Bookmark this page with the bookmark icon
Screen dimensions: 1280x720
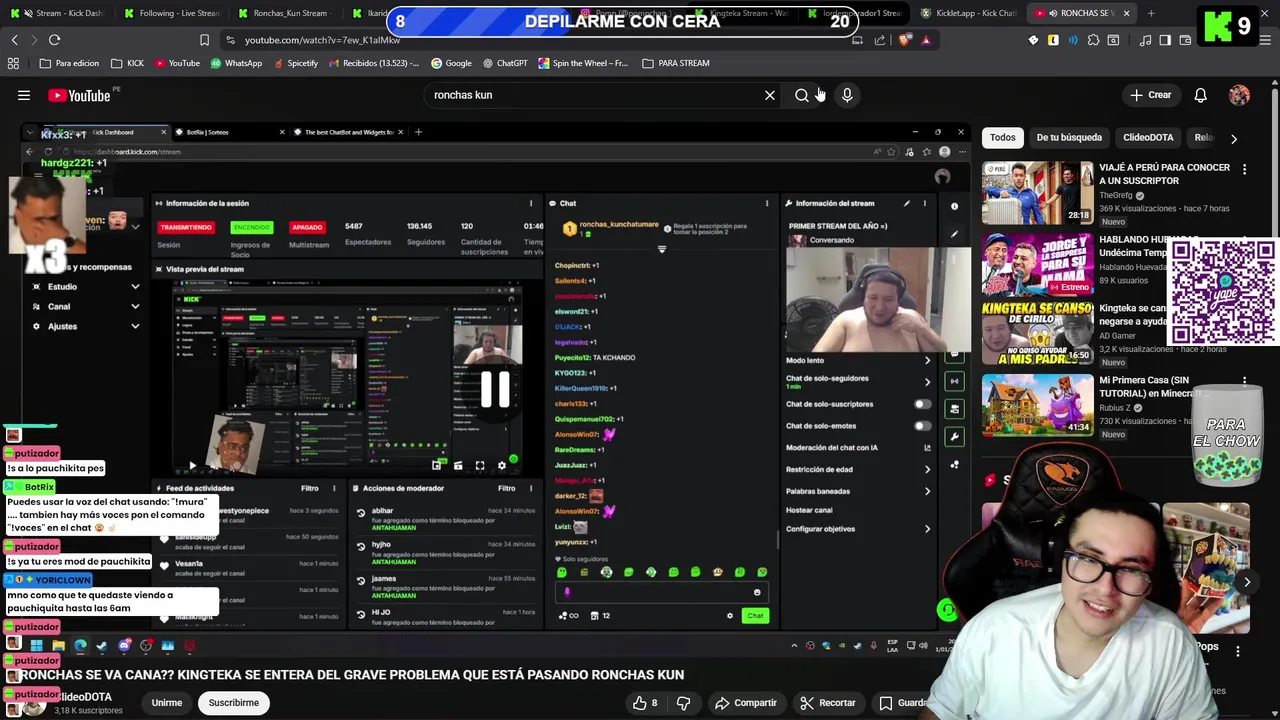coord(204,40)
